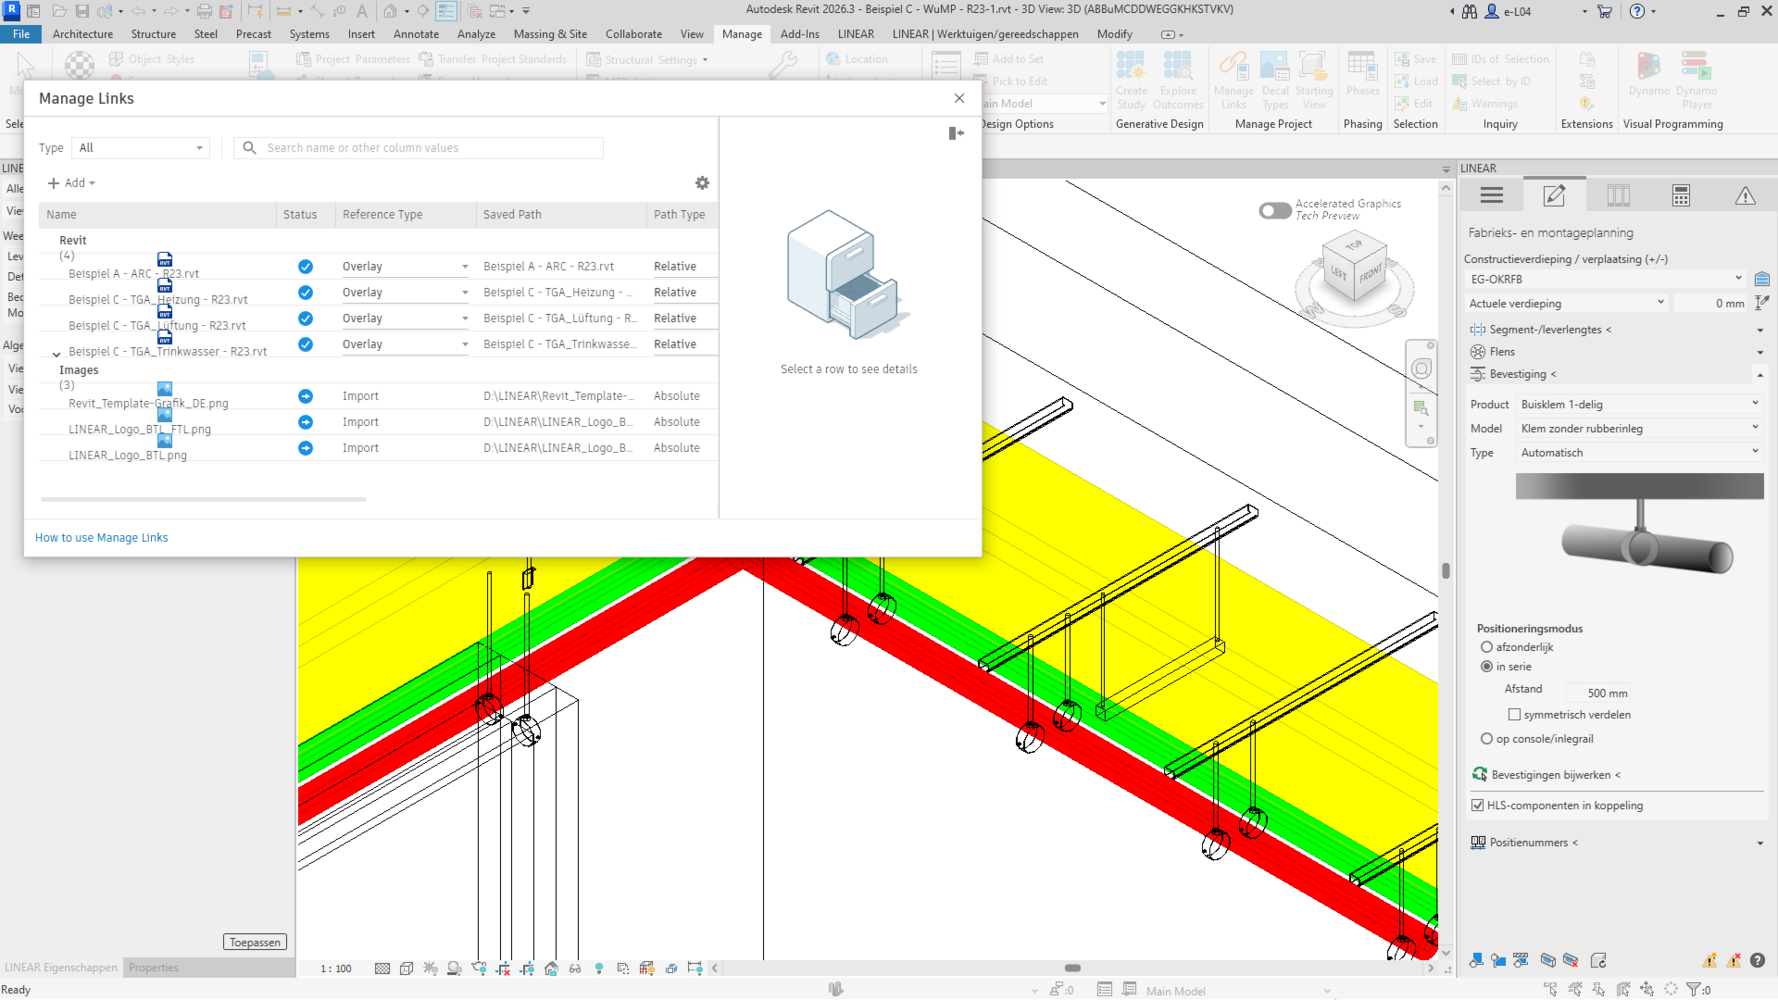The image size is (1778, 1000).
Task: Enable the symmetrisch verdelen checkbox
Action: click(x=1515, y=715)
